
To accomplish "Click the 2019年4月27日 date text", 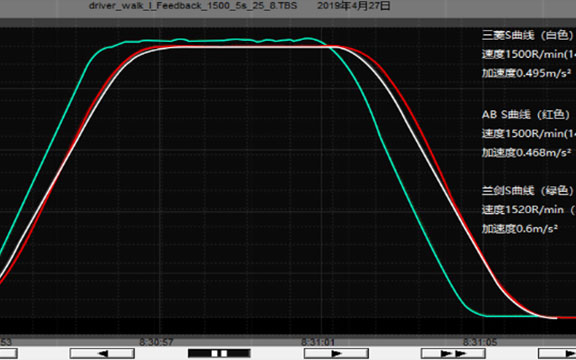I will [x=354, y=6].
